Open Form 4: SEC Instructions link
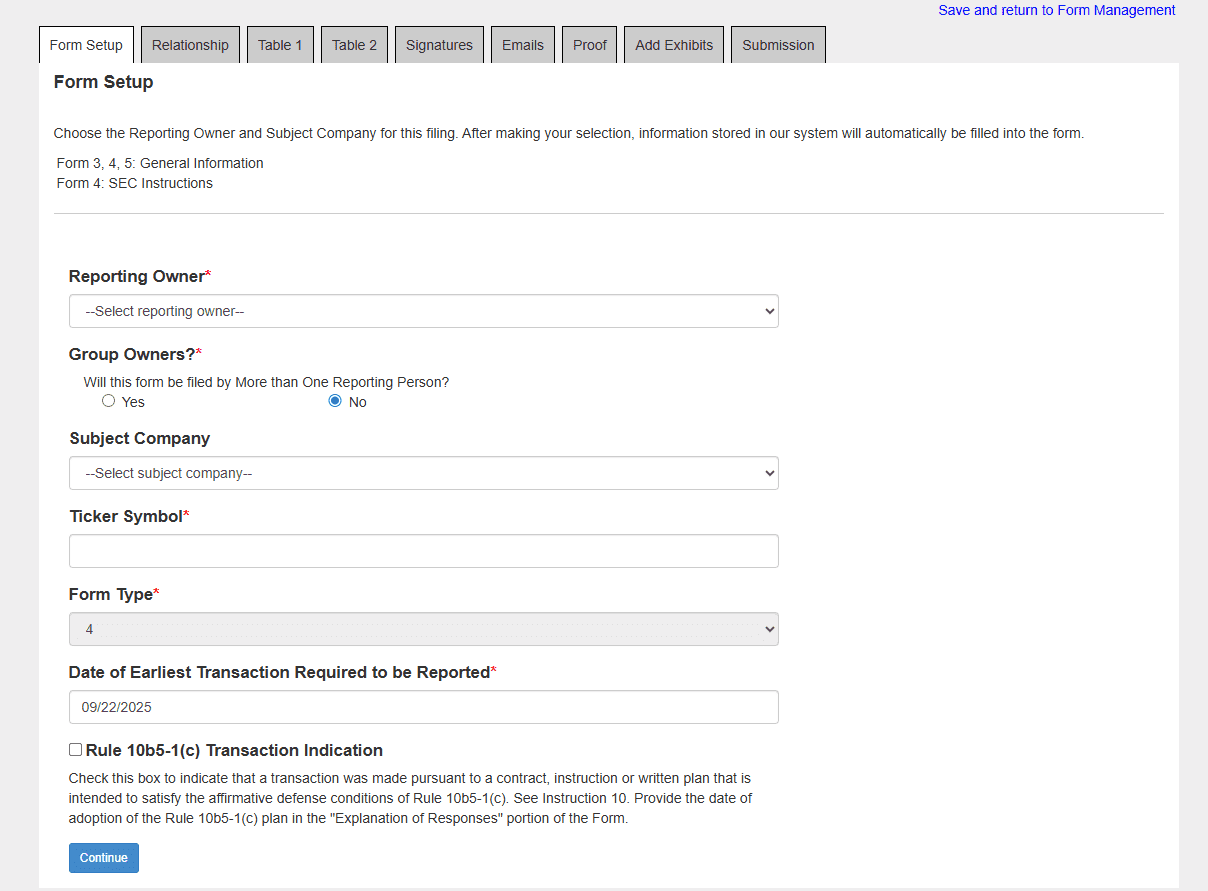 point(135,183)
